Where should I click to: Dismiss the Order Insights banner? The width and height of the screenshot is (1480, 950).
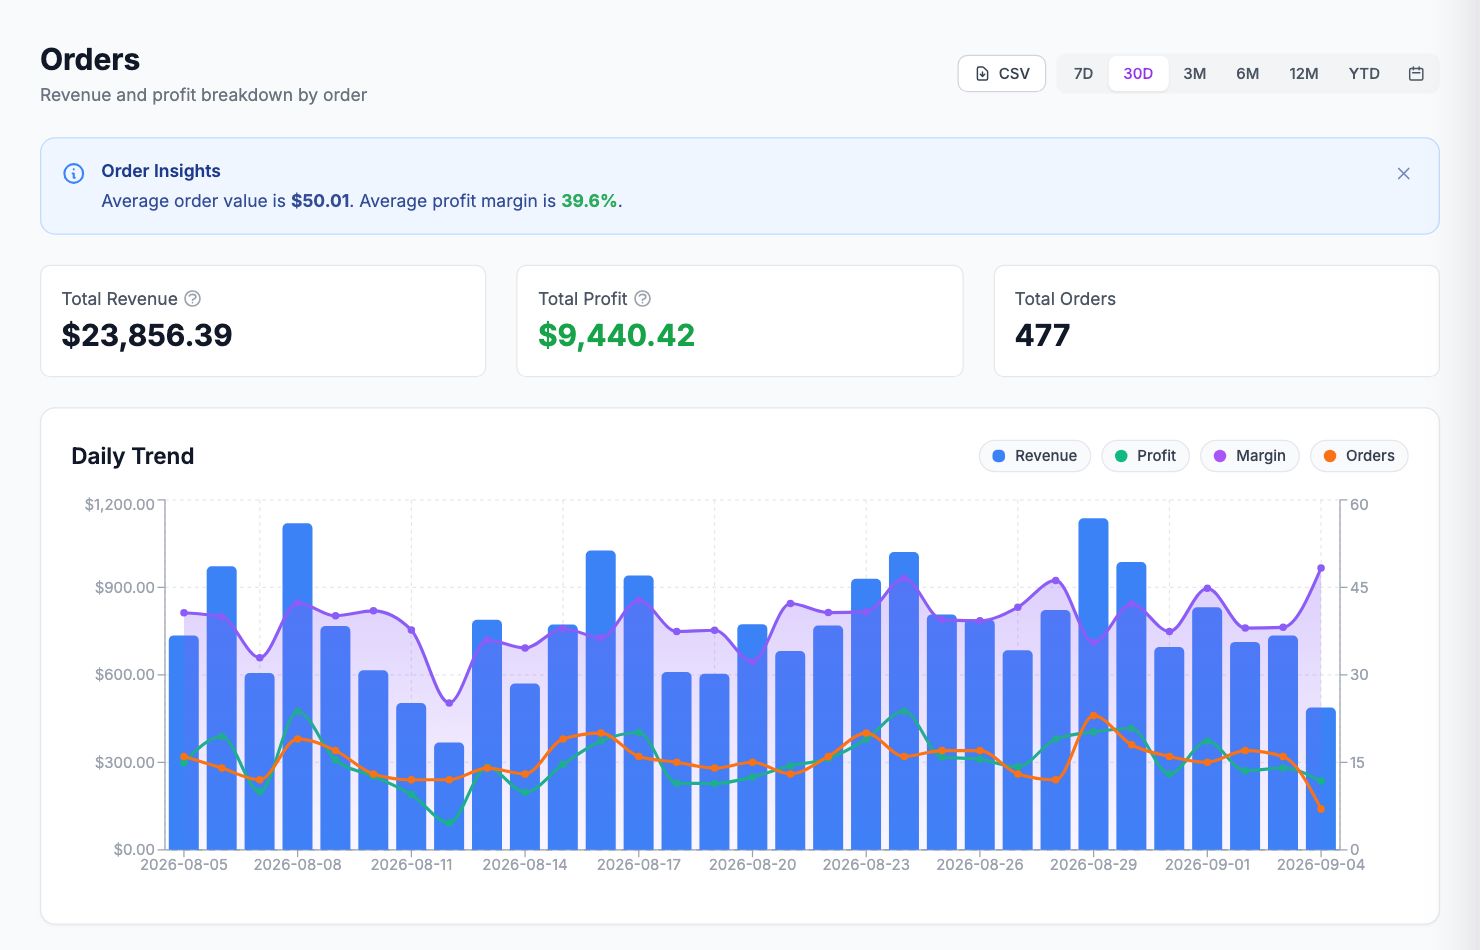click(x=1404, y=174)
